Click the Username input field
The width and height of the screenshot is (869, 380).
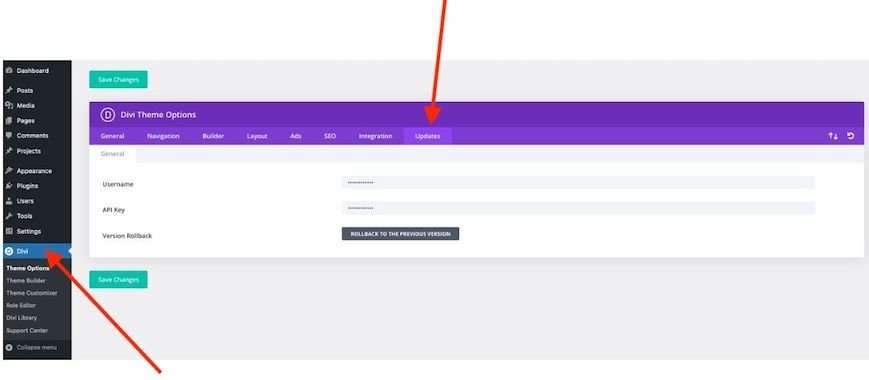click(578, 183)
